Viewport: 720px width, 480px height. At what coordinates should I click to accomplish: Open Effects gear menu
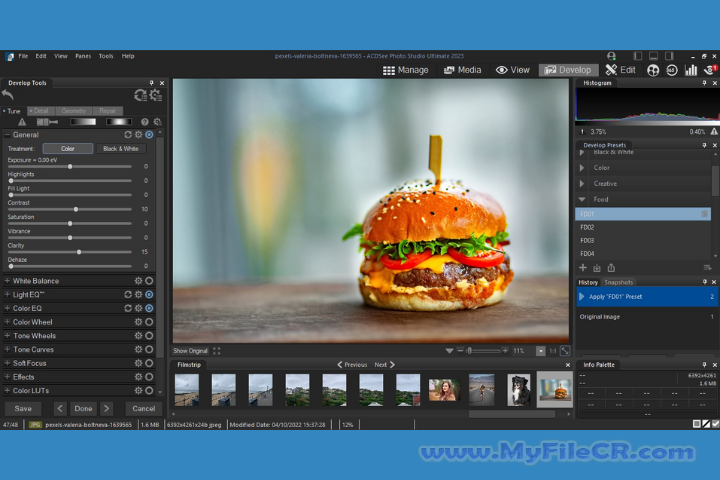(138, 377)
